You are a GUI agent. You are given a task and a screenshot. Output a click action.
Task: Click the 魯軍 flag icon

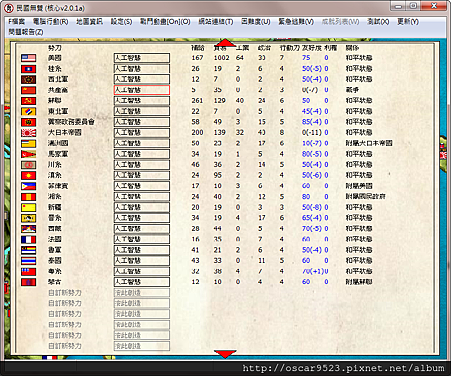point(28,250)
